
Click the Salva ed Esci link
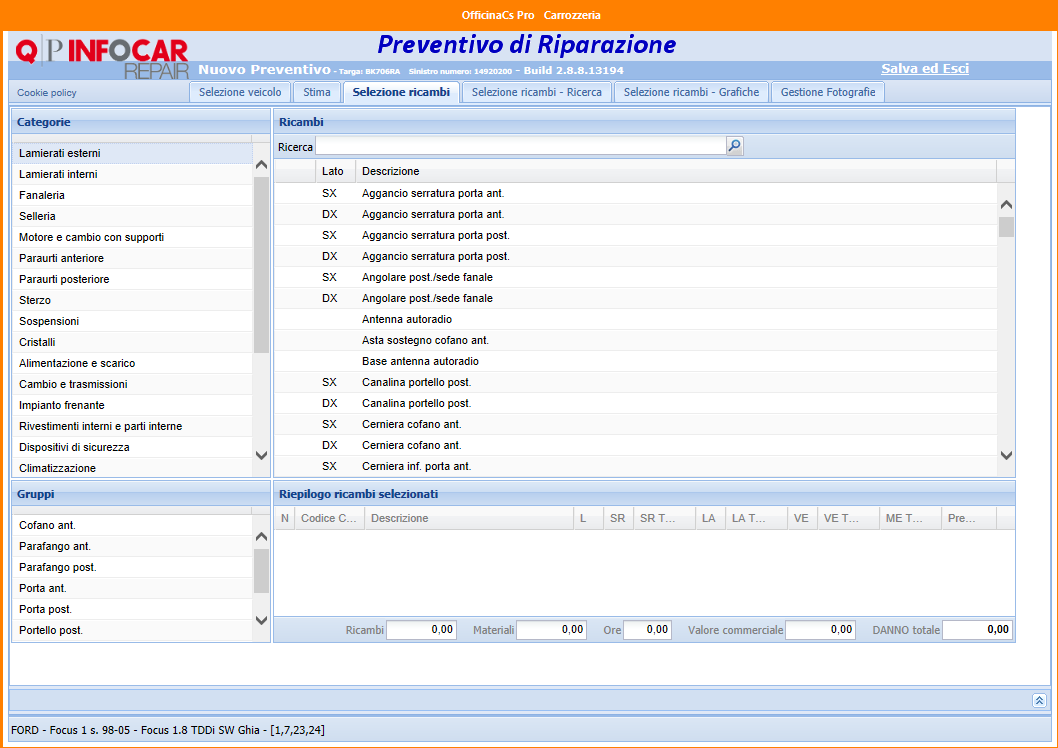pyautogui.click(x=925, y=69)
